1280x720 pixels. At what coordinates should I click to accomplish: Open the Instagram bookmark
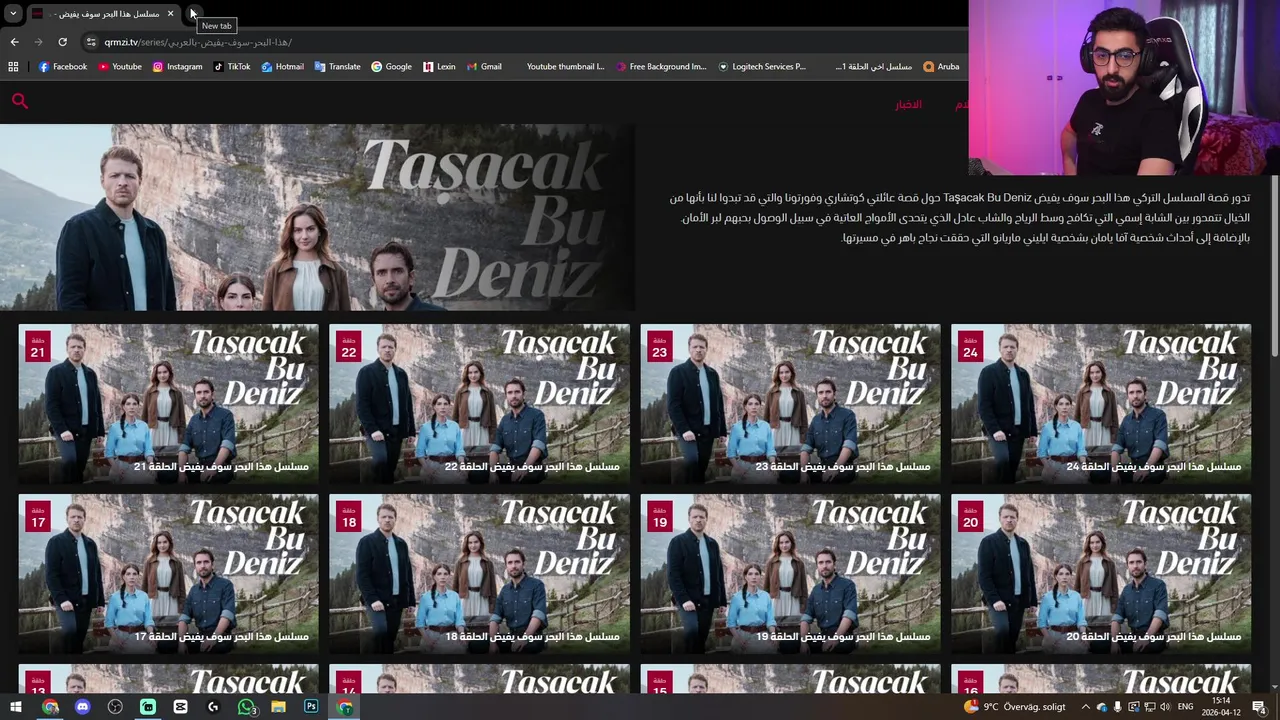click(177, 67)
